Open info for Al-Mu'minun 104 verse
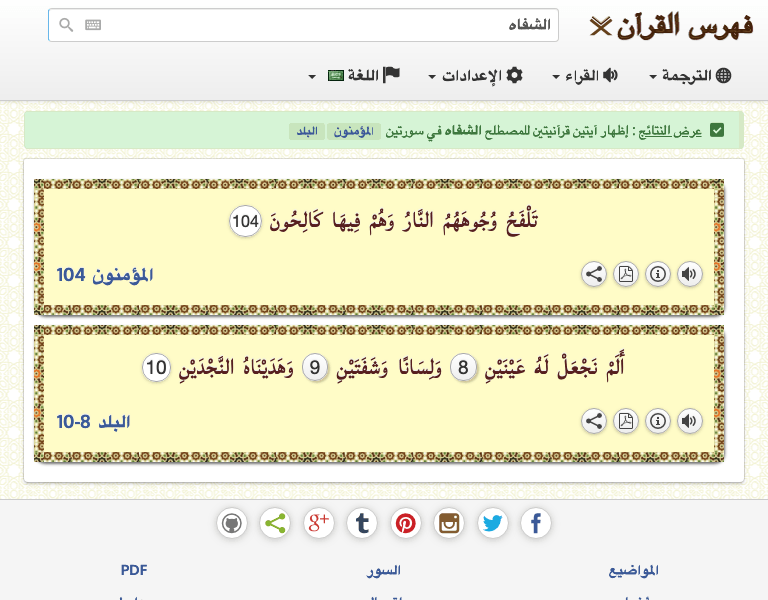This screenshot has width=768, height=600. click(x=657, y=274)
